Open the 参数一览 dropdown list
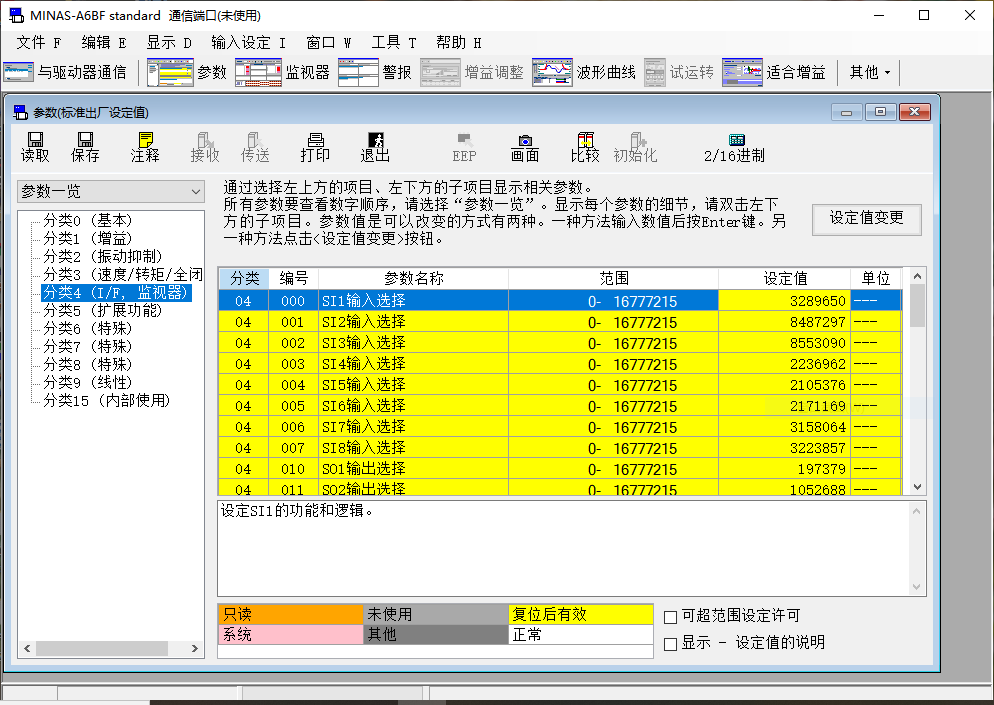Image resolution: width=994 pixels, height=705 pixels. point(111,191)
